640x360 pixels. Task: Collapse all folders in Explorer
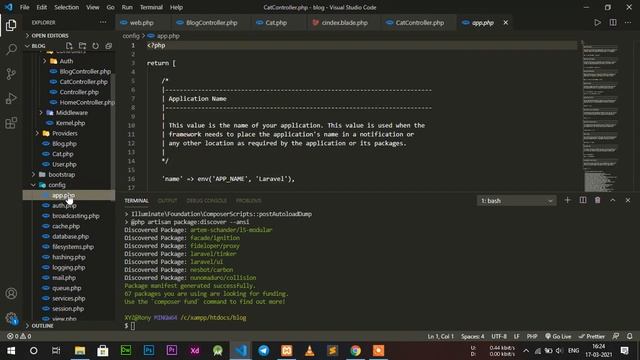point(108,46)
